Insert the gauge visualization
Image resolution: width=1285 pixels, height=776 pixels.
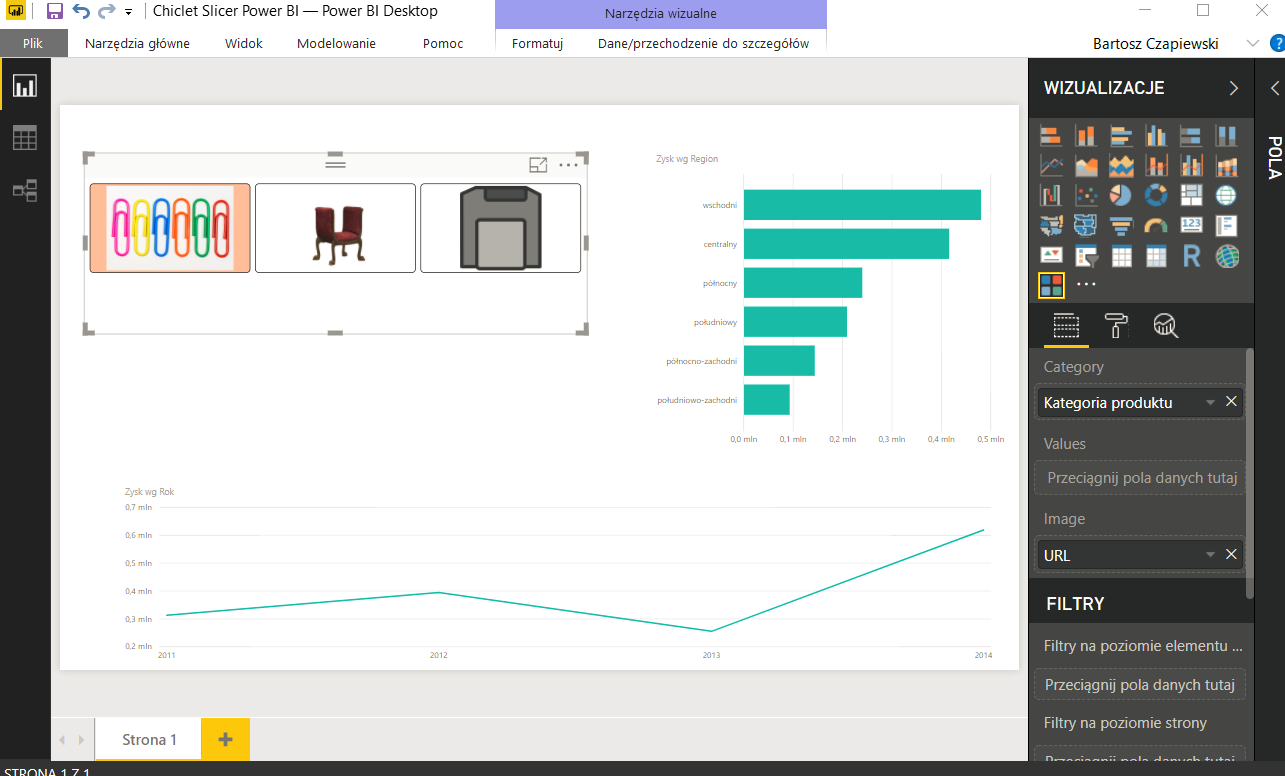(x=1156, y=226)
